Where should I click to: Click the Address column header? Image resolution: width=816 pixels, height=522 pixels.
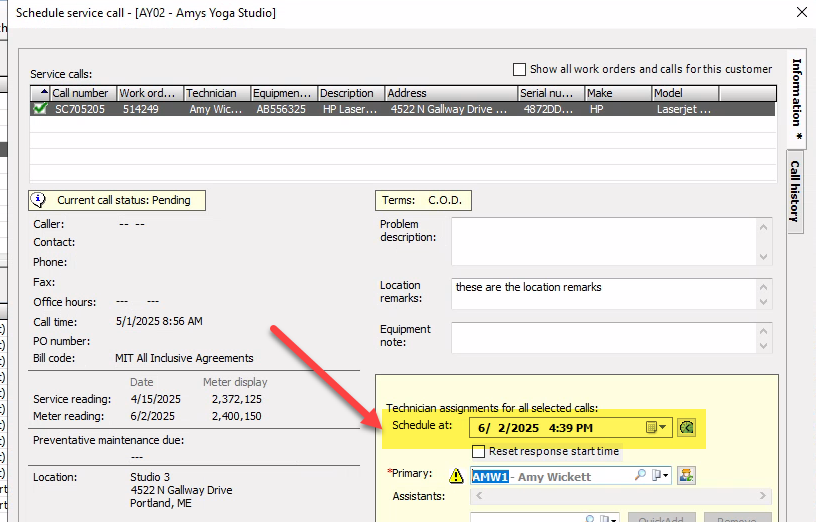coord(451,93)
